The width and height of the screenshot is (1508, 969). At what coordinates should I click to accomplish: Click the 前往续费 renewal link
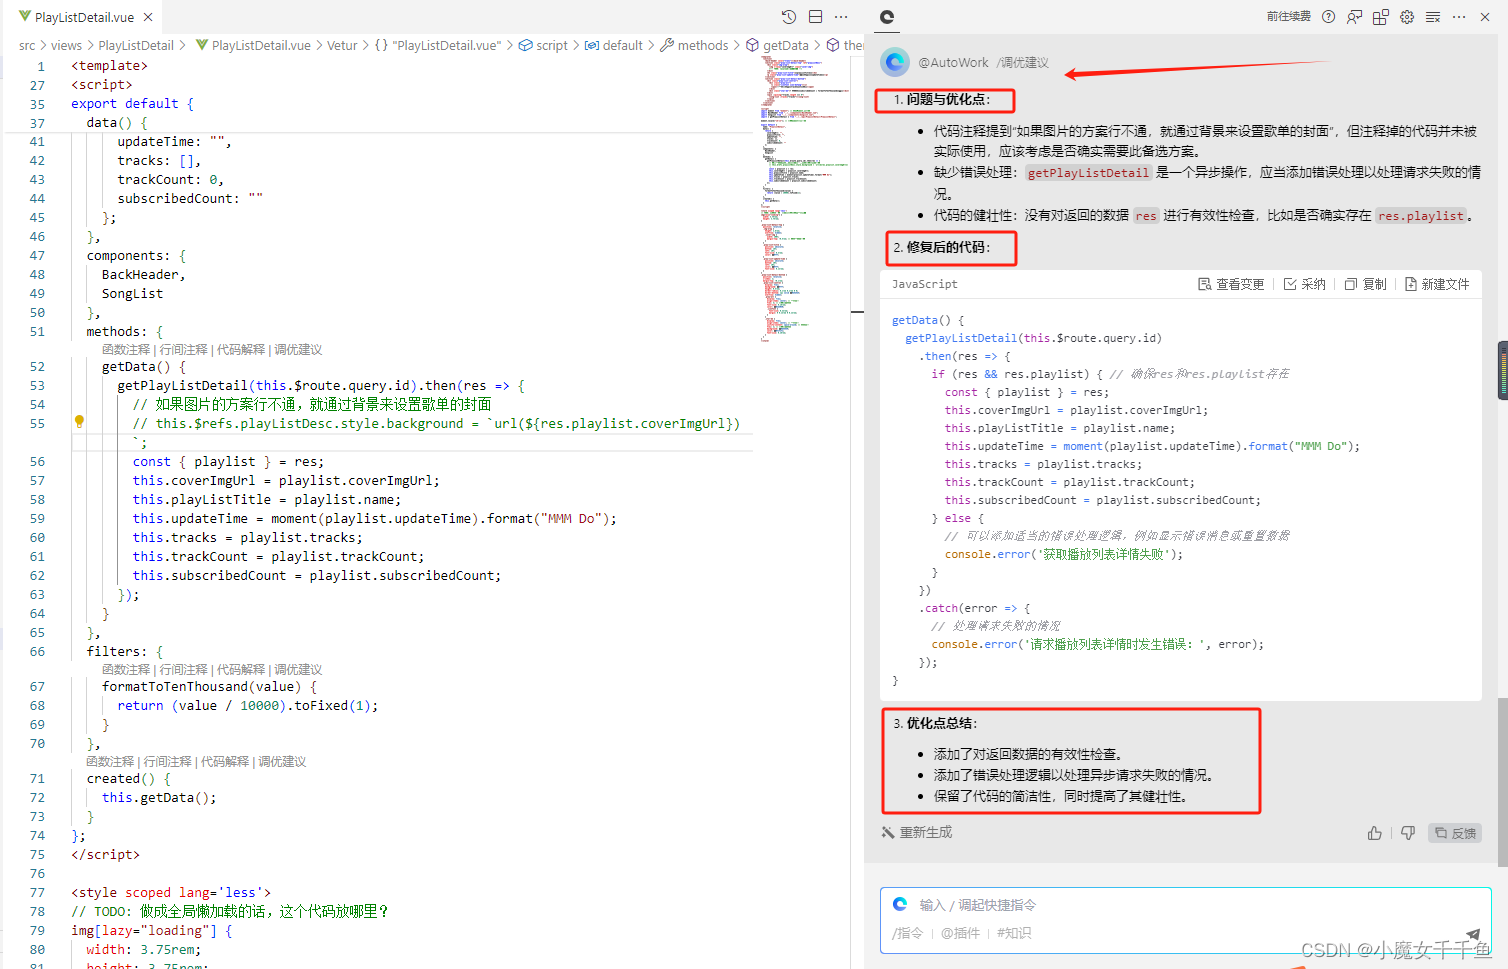[1289, 17]
